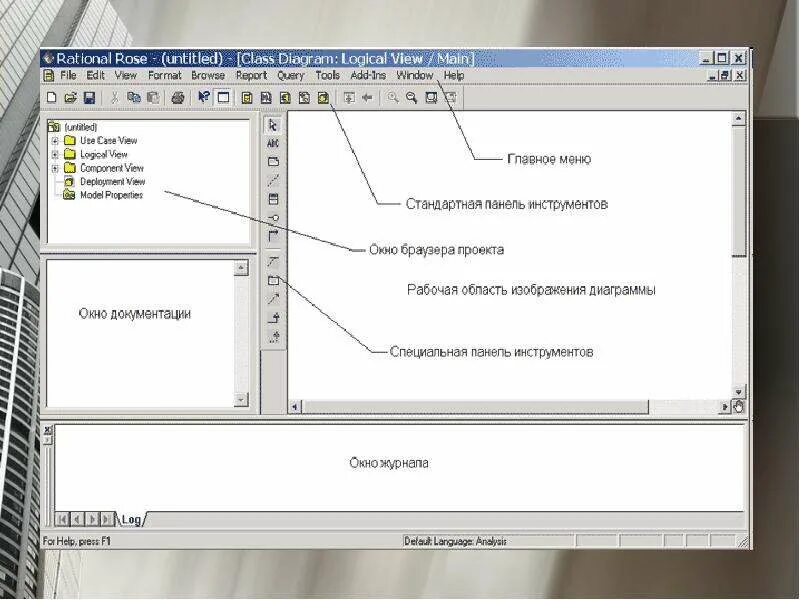Select the Dependency arrow tool
Image resolution: width=800 pixels, height=600 pixels.
pyautogui.click(x=273, y=299)
